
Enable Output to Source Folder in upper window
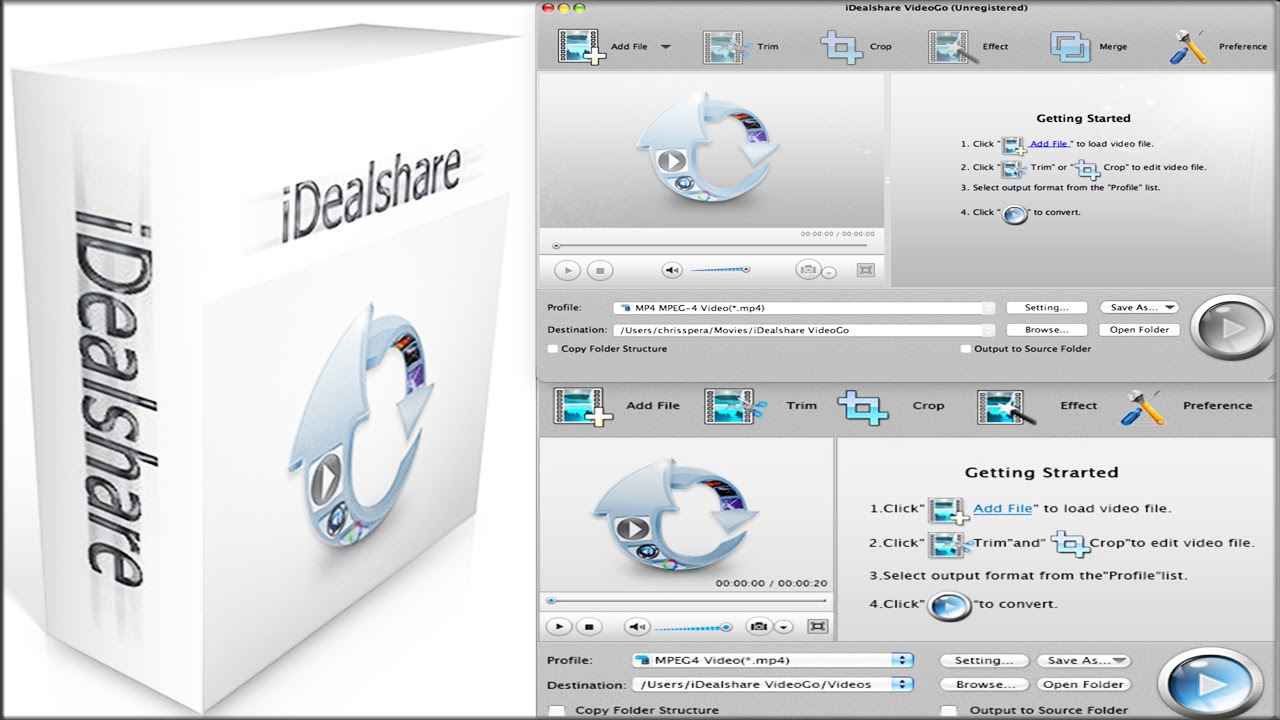966,349
